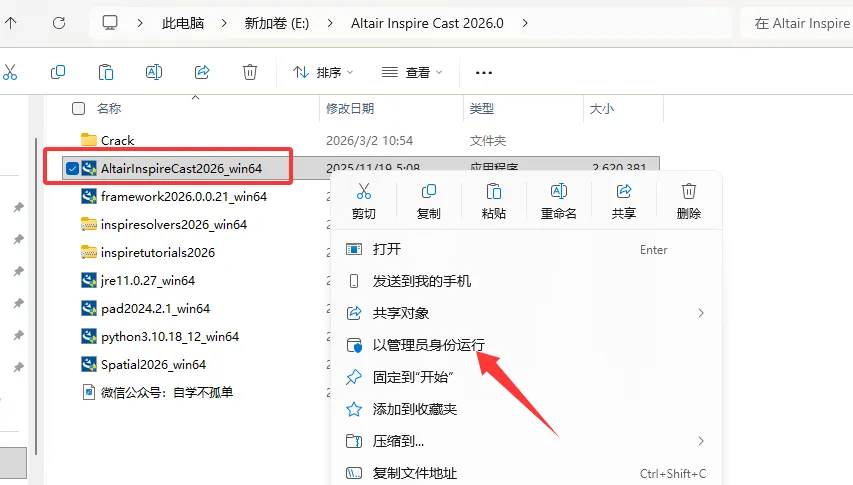
Task: Click the navigation pane vertical scrollbar
Action: tap(36, 296)
